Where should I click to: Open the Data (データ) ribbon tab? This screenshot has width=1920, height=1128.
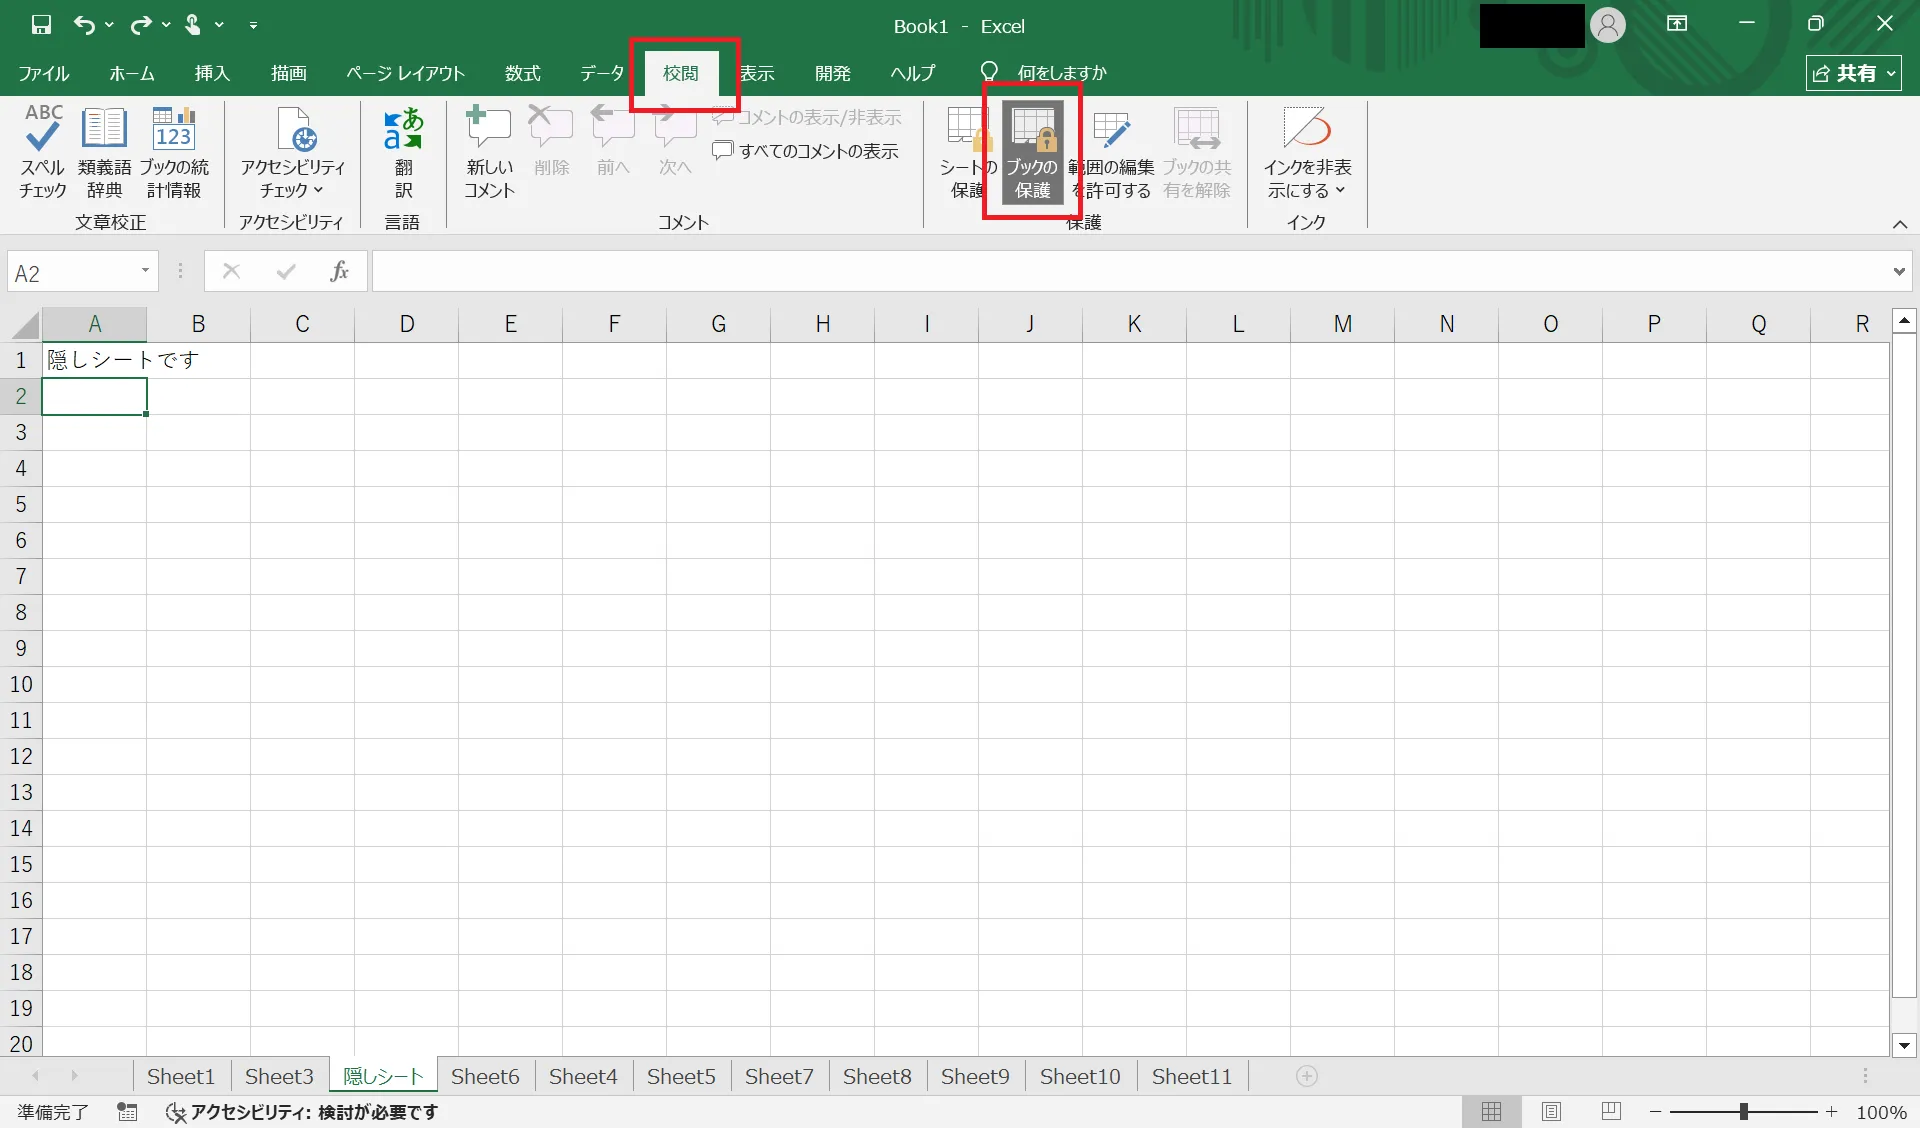602,73
